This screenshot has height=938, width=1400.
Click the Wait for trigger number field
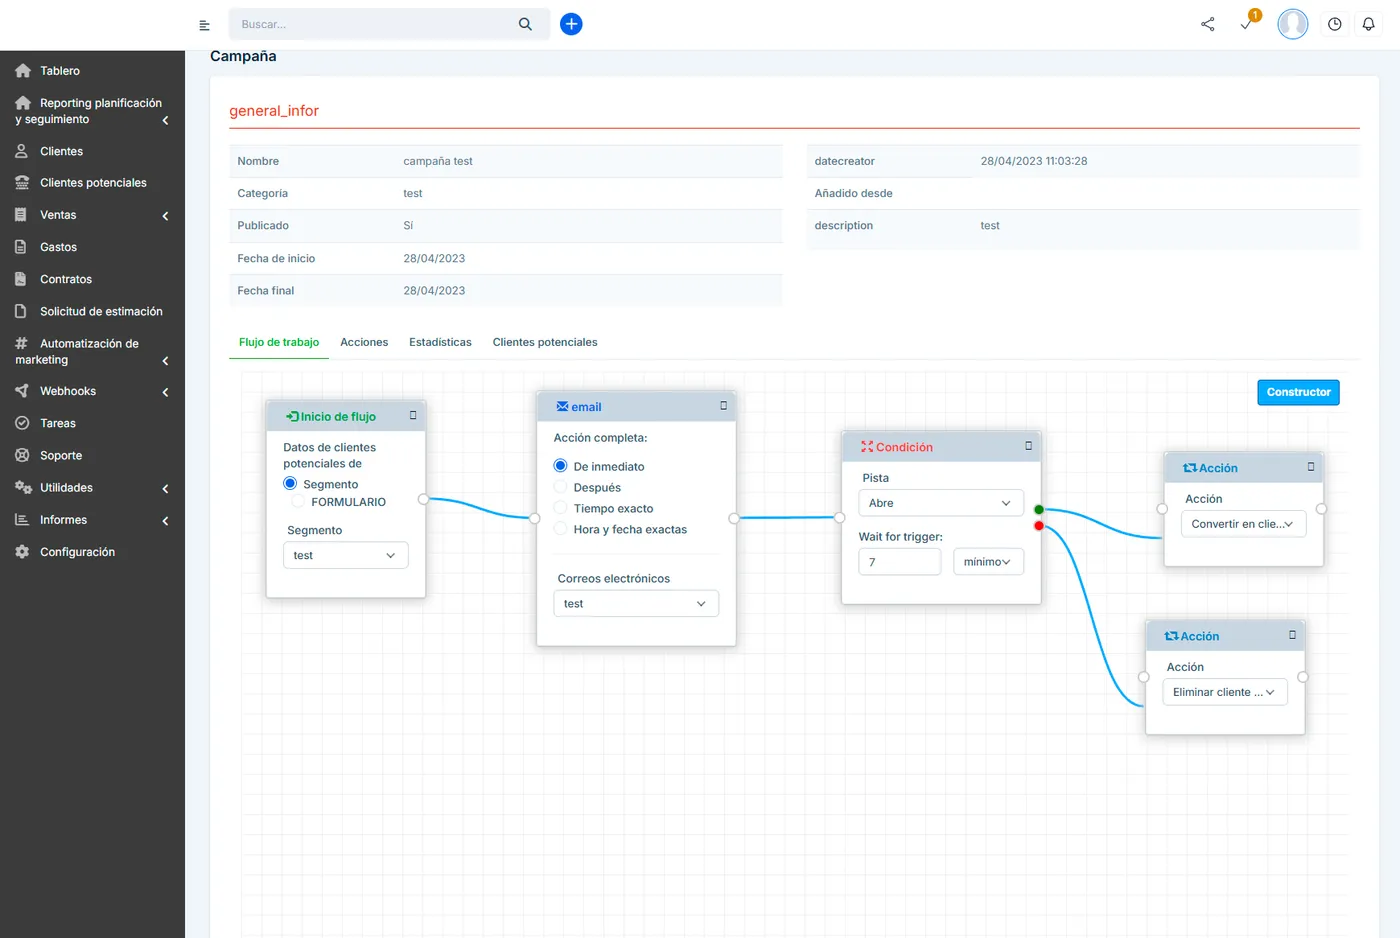point(900,562)
